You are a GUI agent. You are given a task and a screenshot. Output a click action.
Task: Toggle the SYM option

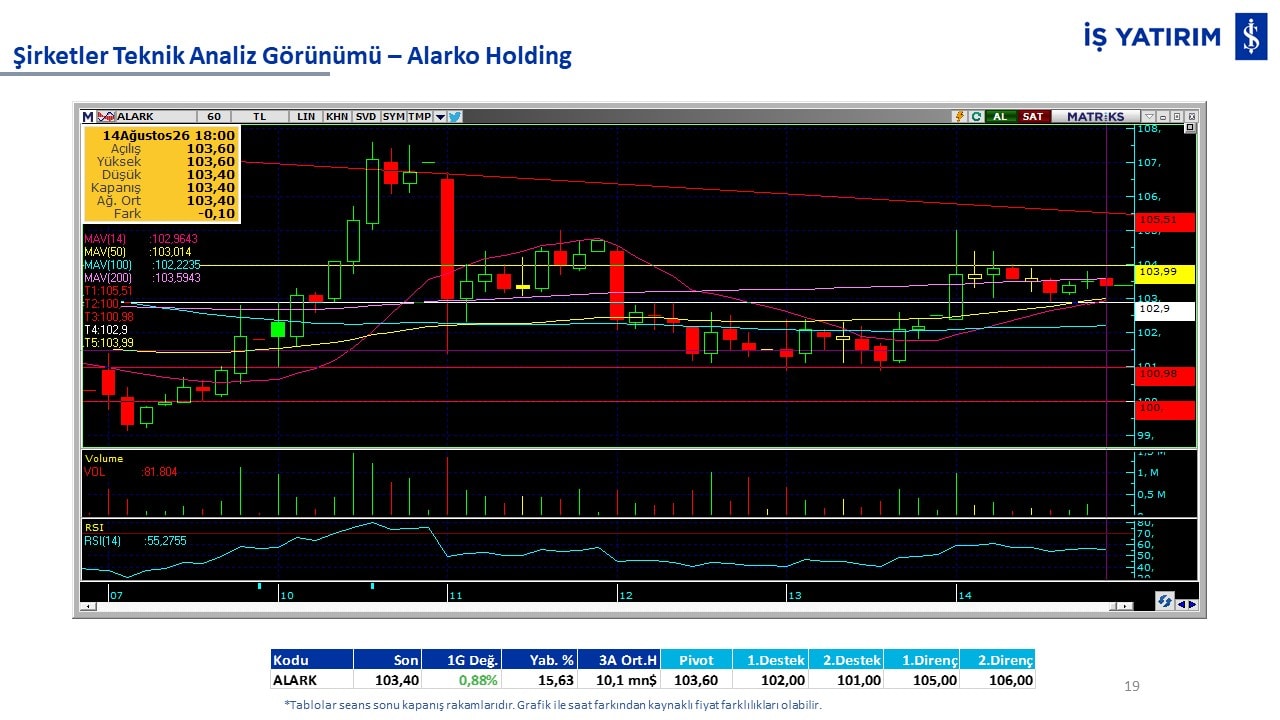393,117
